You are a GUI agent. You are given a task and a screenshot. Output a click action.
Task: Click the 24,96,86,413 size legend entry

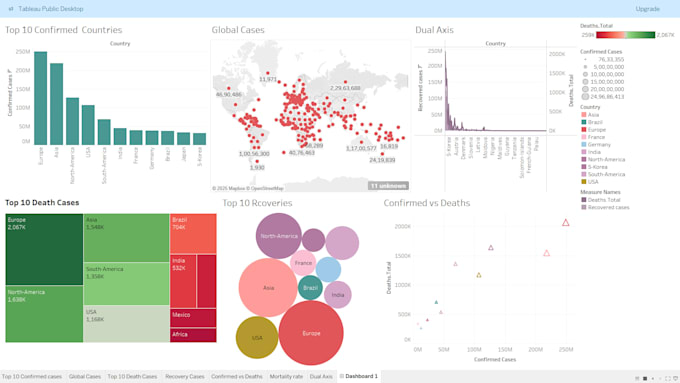tap(603, 97)
